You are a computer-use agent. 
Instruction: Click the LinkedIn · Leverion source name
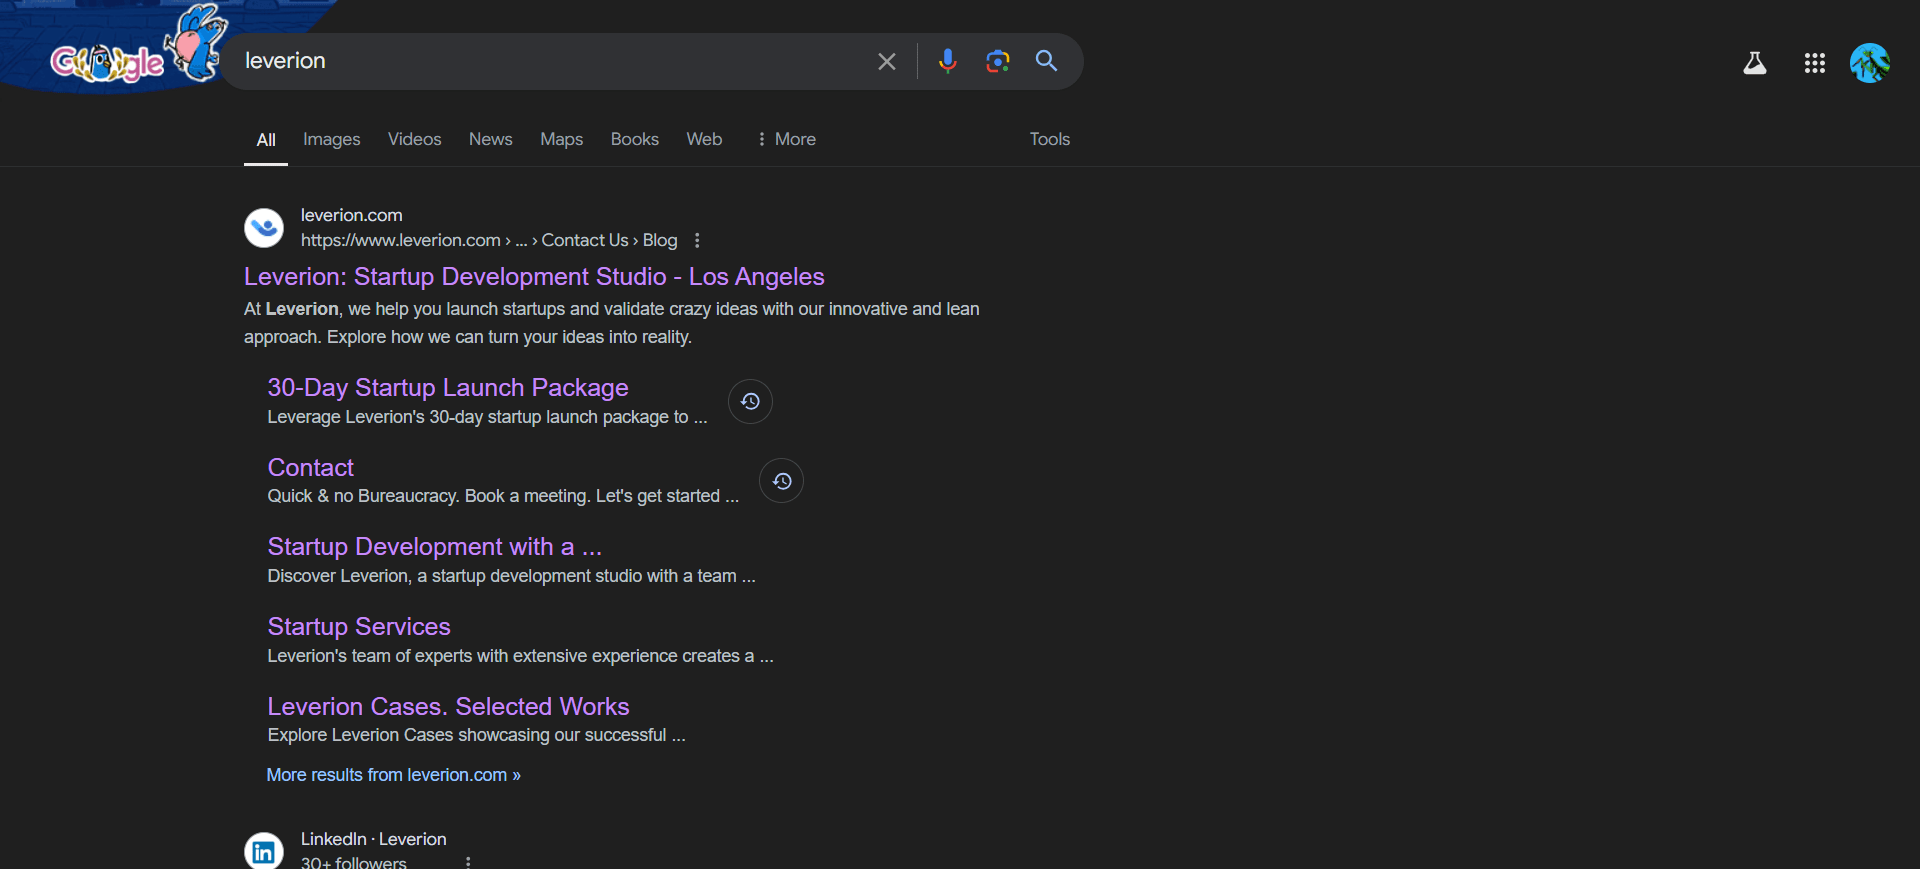pos(374,839)
